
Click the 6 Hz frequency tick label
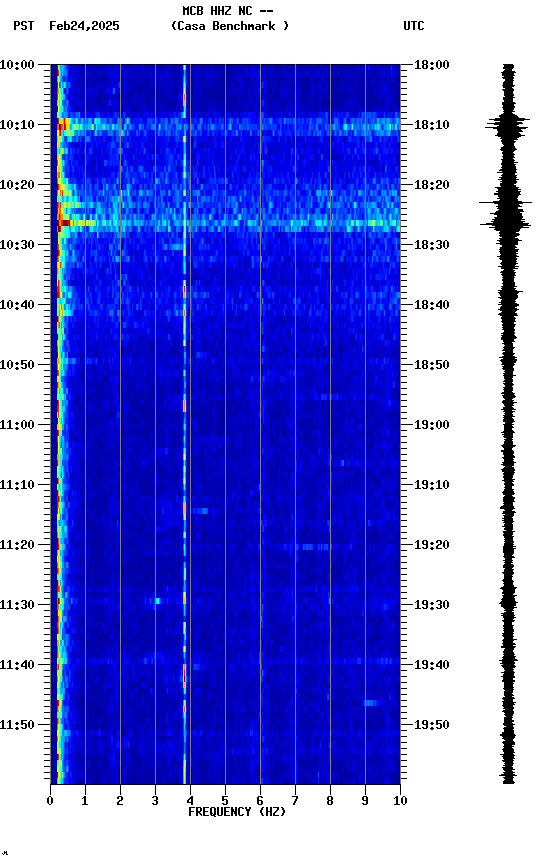[260, 801]
